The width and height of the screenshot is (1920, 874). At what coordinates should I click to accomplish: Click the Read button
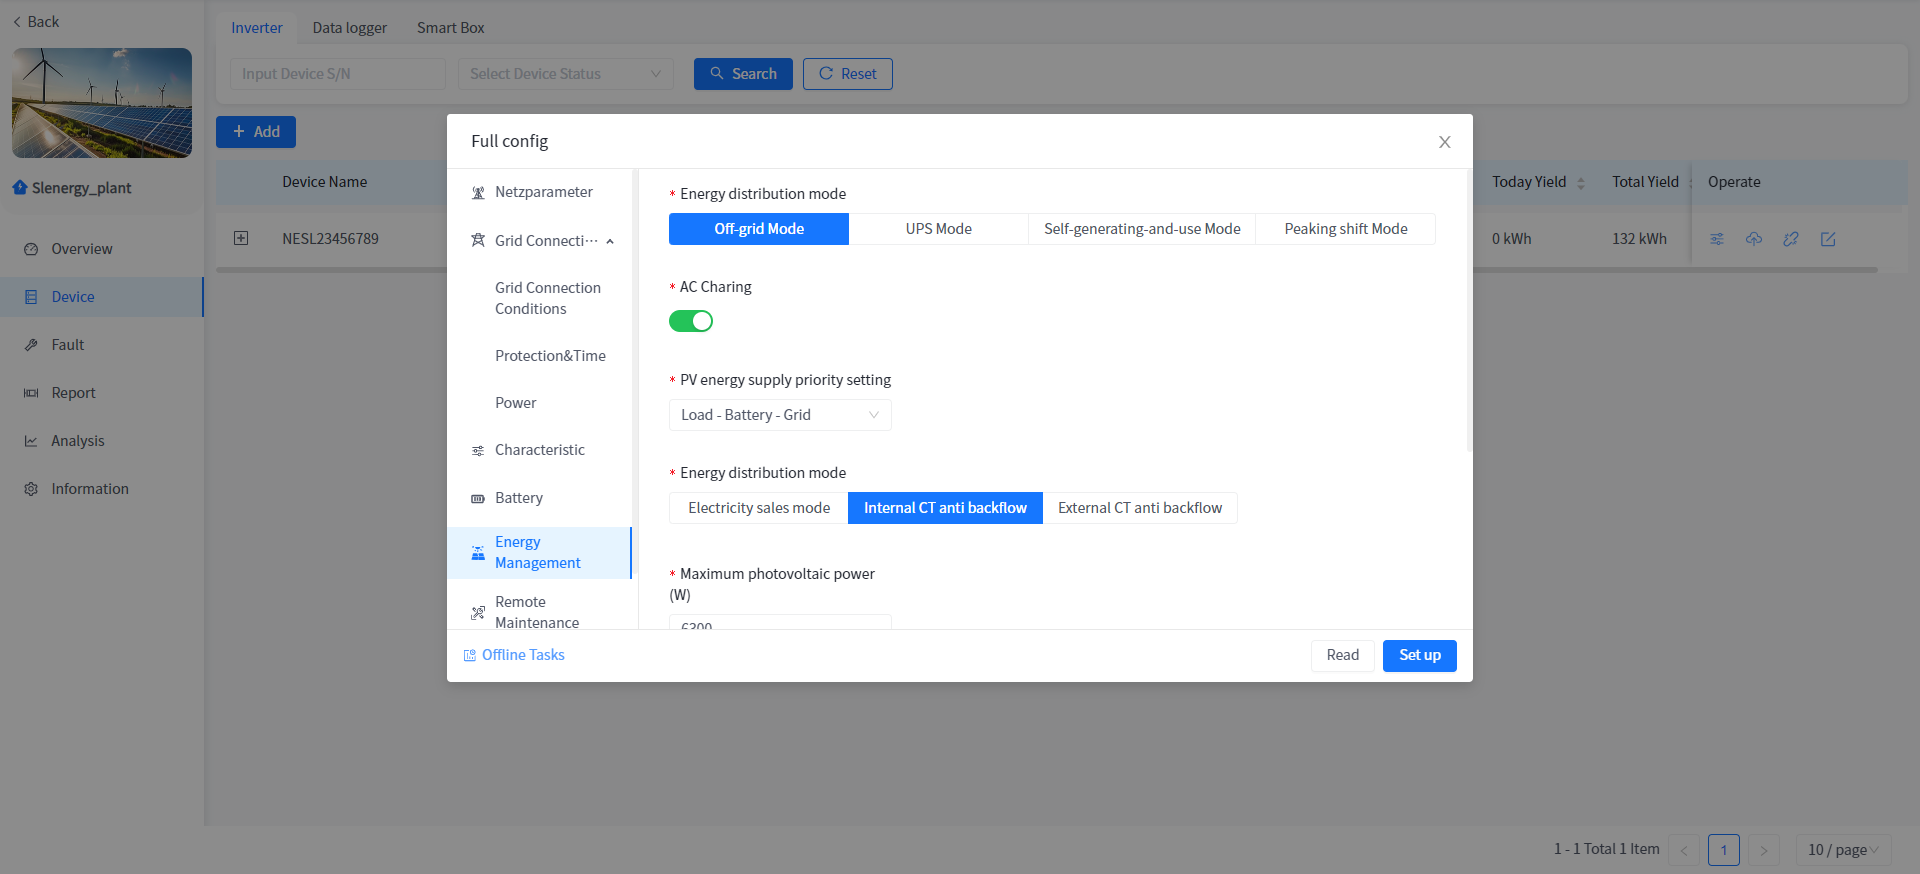[1342, 656]
